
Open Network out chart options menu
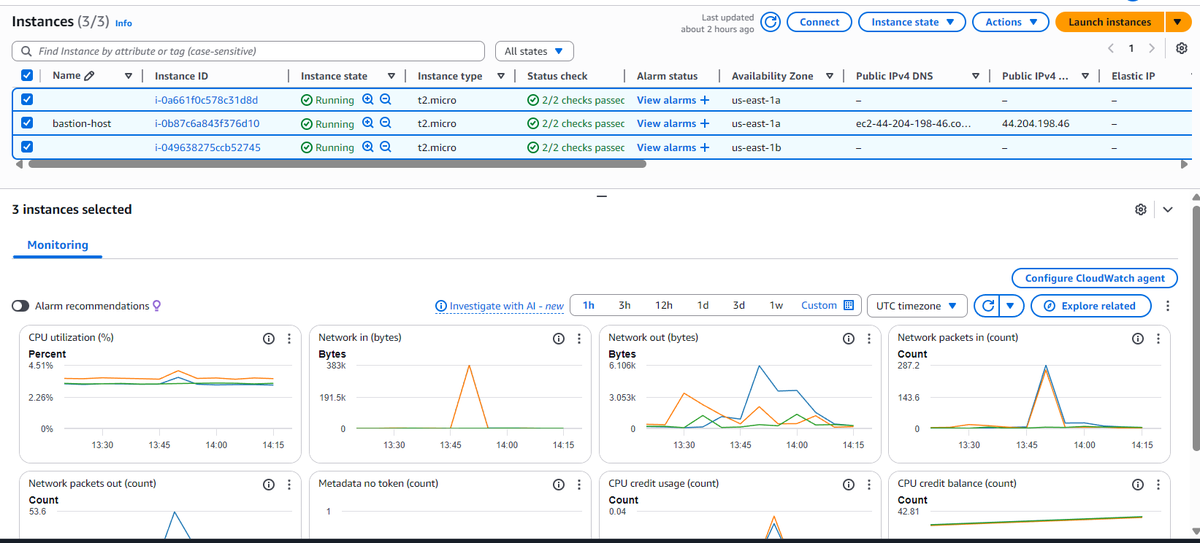[869, 339]
